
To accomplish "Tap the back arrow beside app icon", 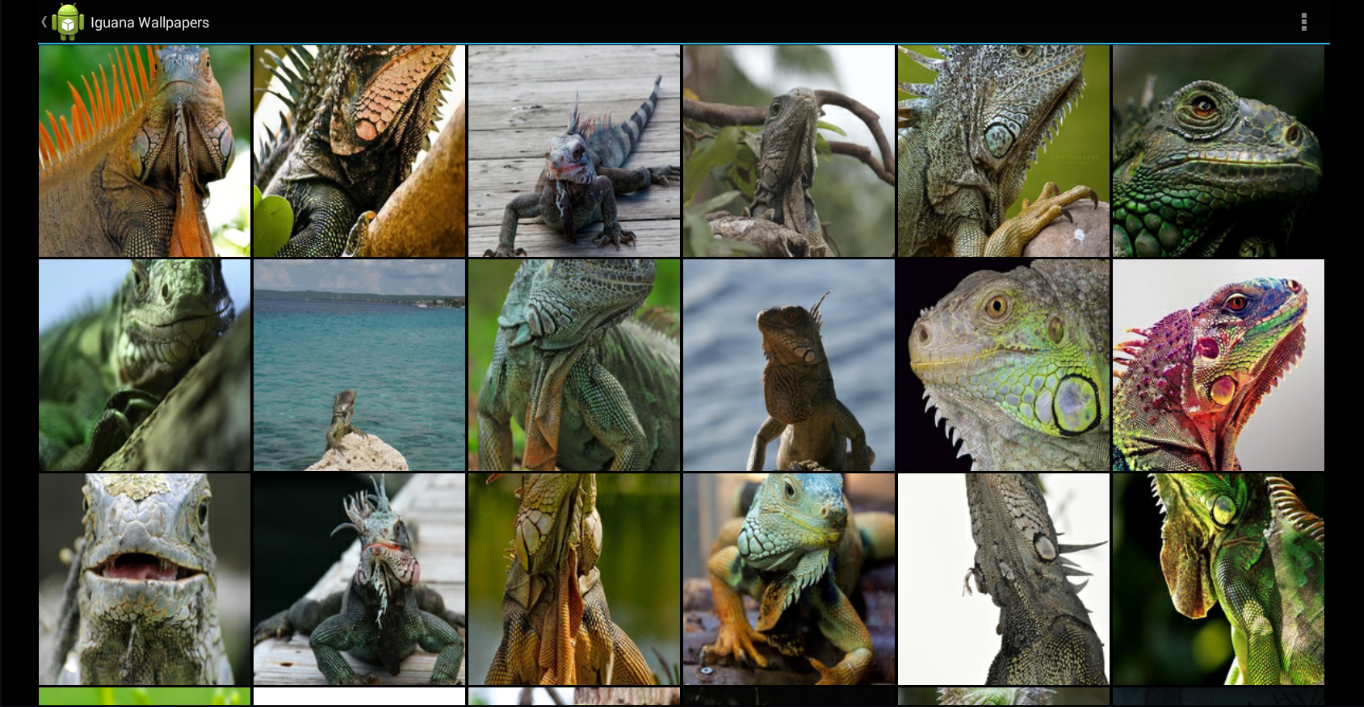I will (x=44, y=22).
